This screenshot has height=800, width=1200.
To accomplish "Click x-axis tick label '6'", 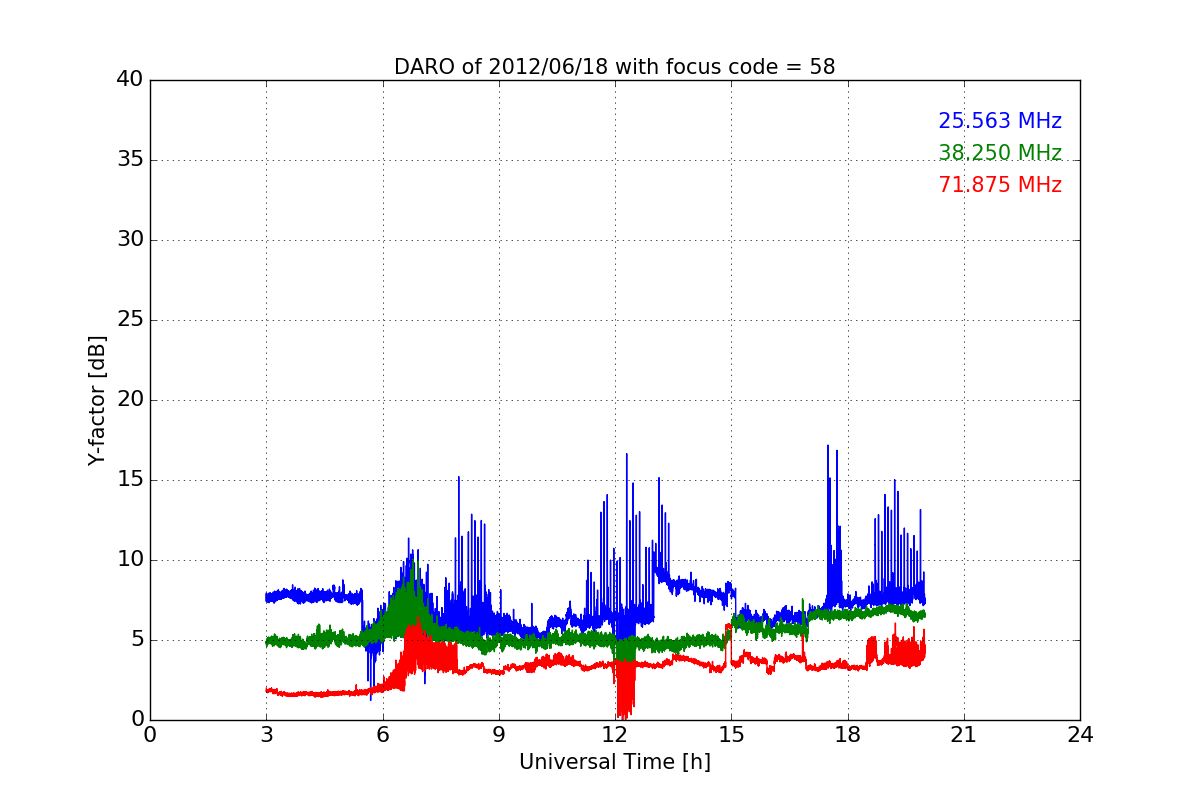I will [382, 735].
